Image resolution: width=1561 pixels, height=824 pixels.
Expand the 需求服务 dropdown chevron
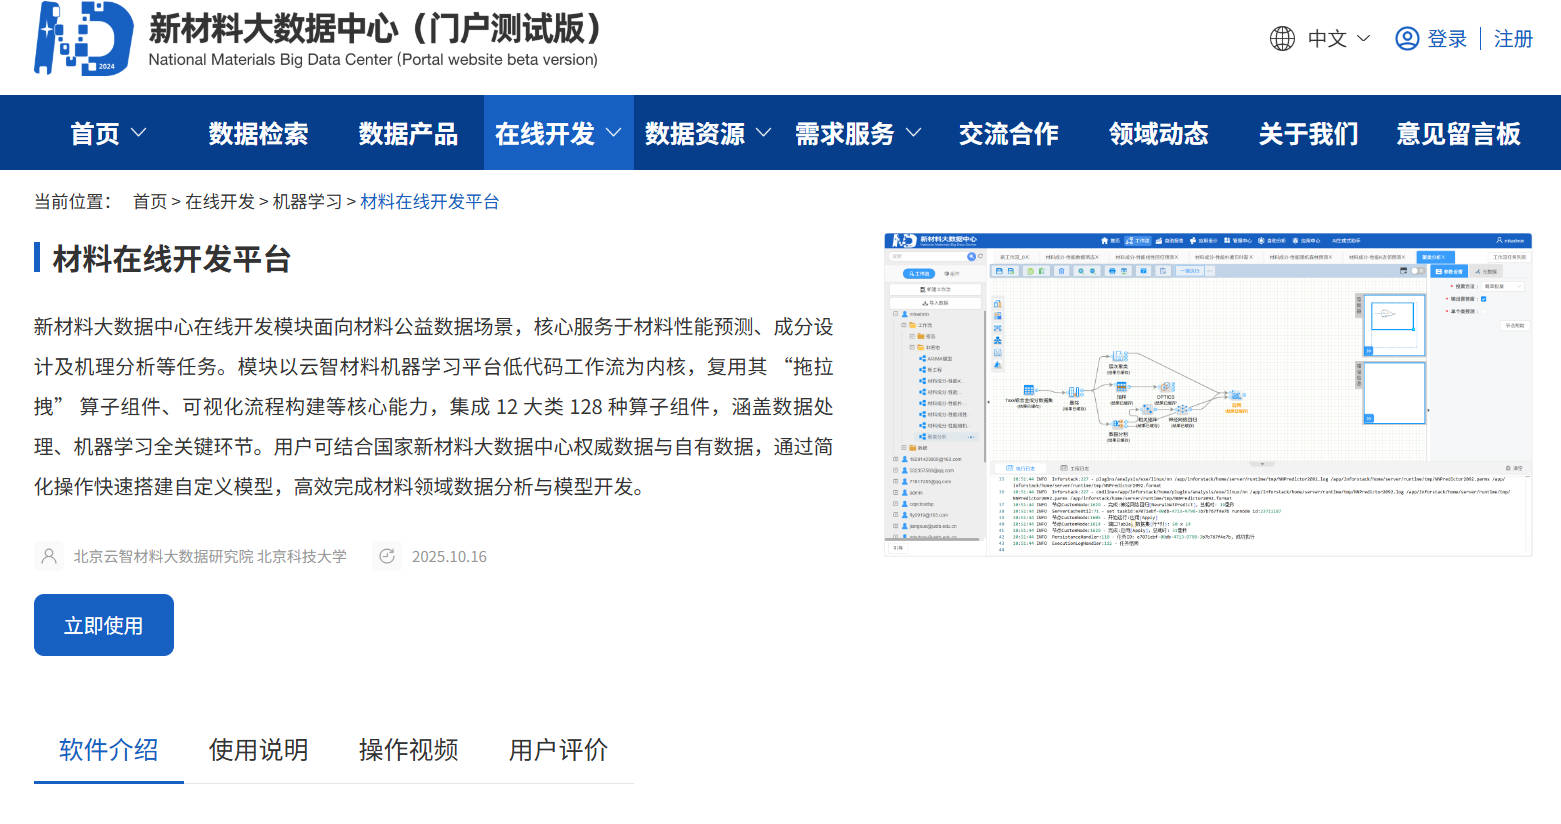[913, 132]
